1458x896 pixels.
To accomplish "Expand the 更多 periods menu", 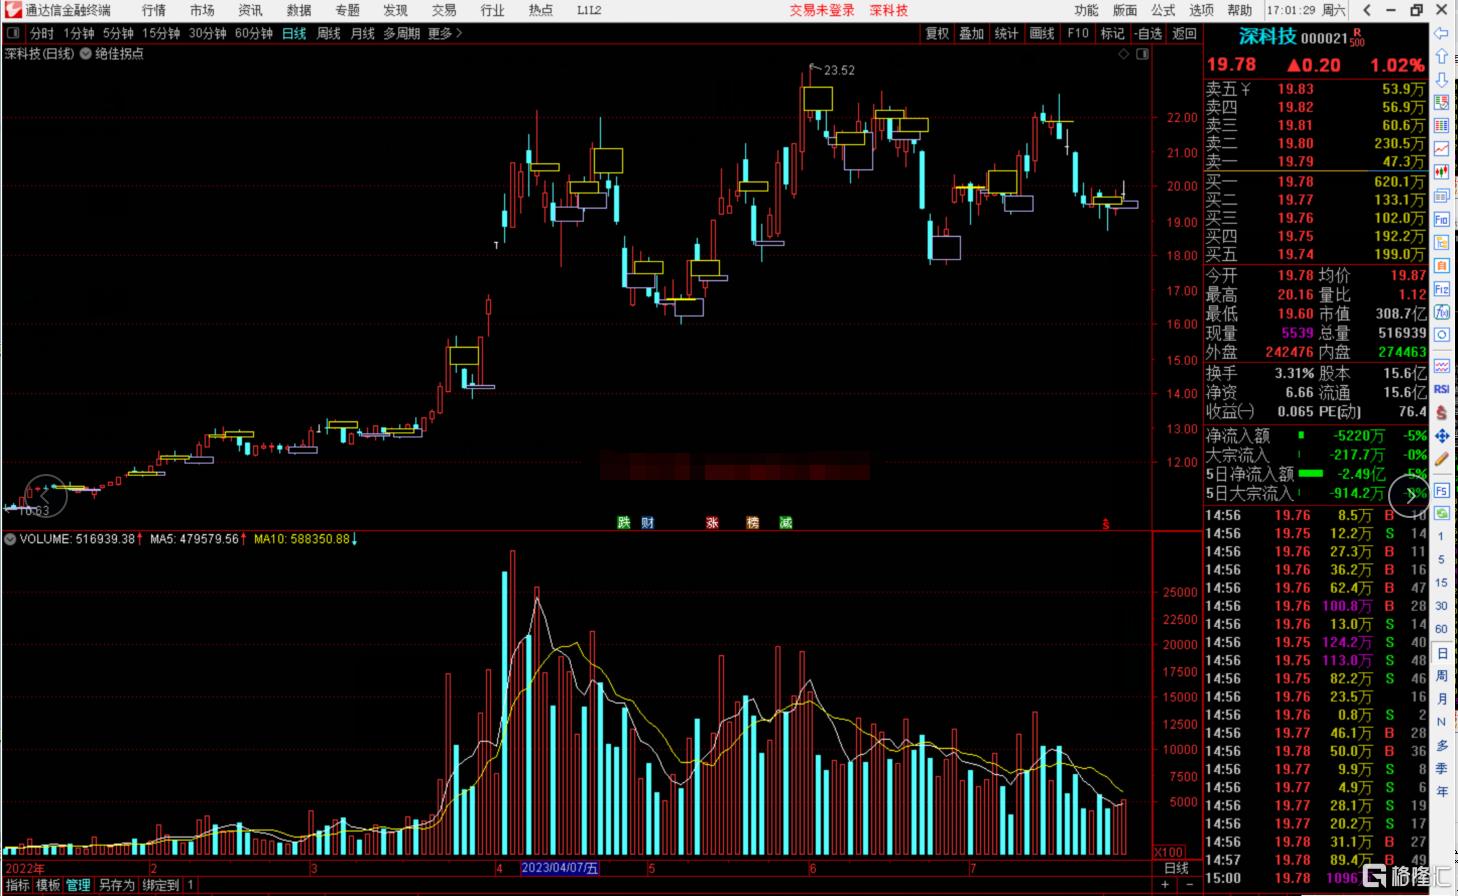I will [x=445, y=33].
